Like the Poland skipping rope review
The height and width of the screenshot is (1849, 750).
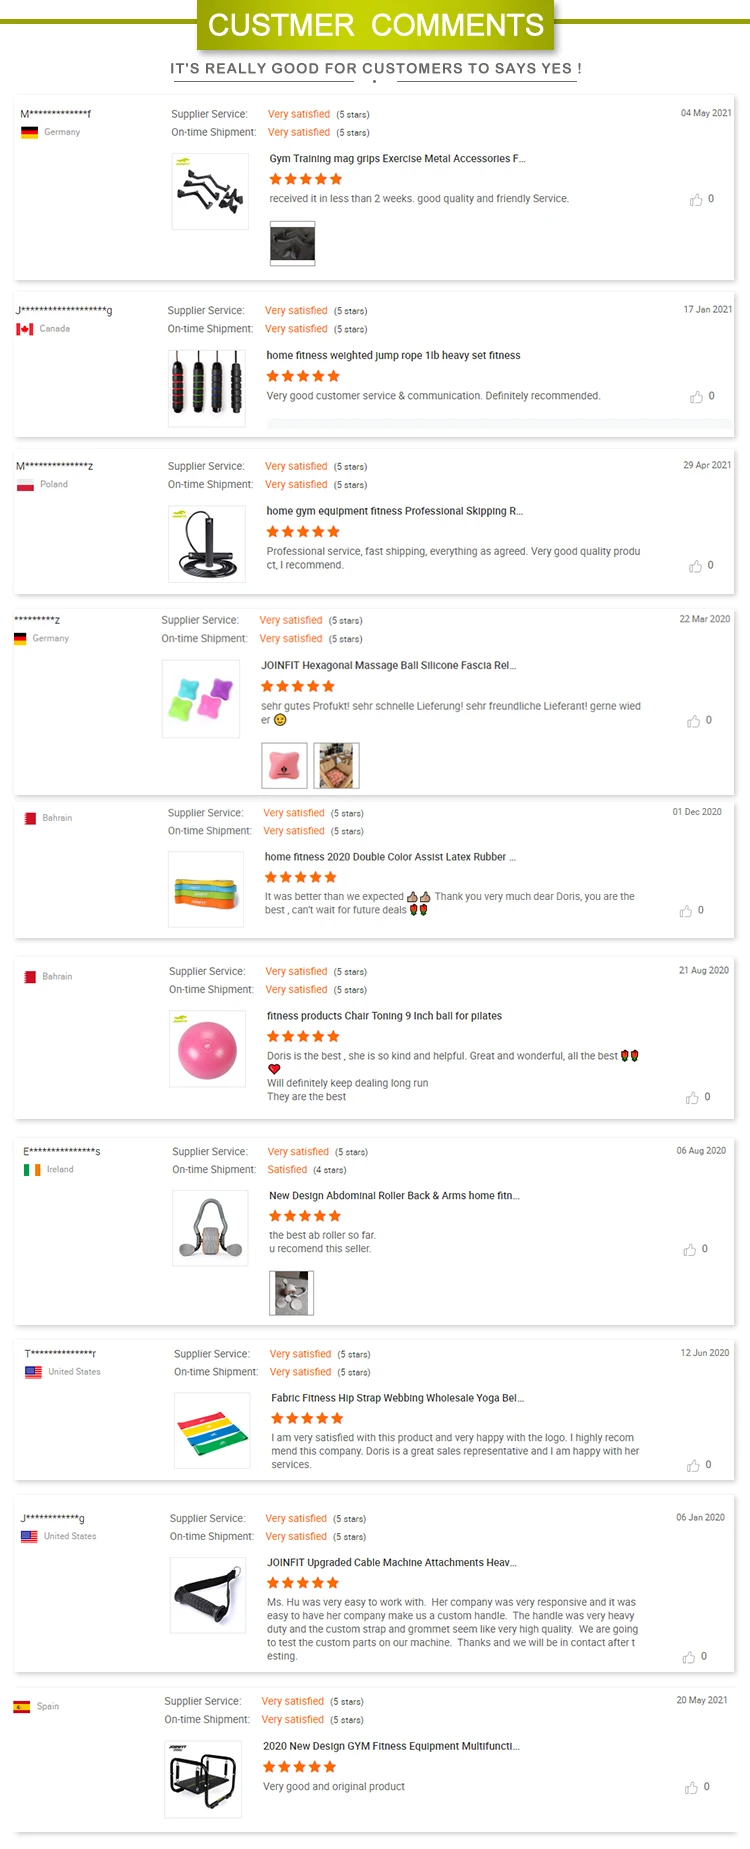(695, 566)
